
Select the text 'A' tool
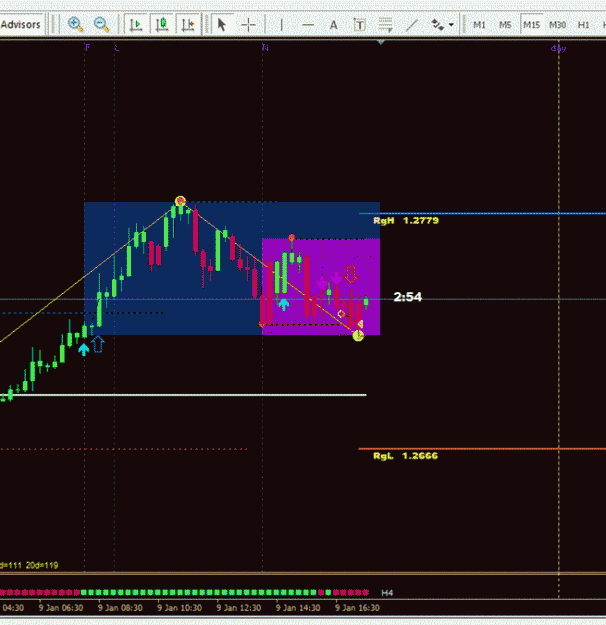pyautogui.click(x=333, y=25)
